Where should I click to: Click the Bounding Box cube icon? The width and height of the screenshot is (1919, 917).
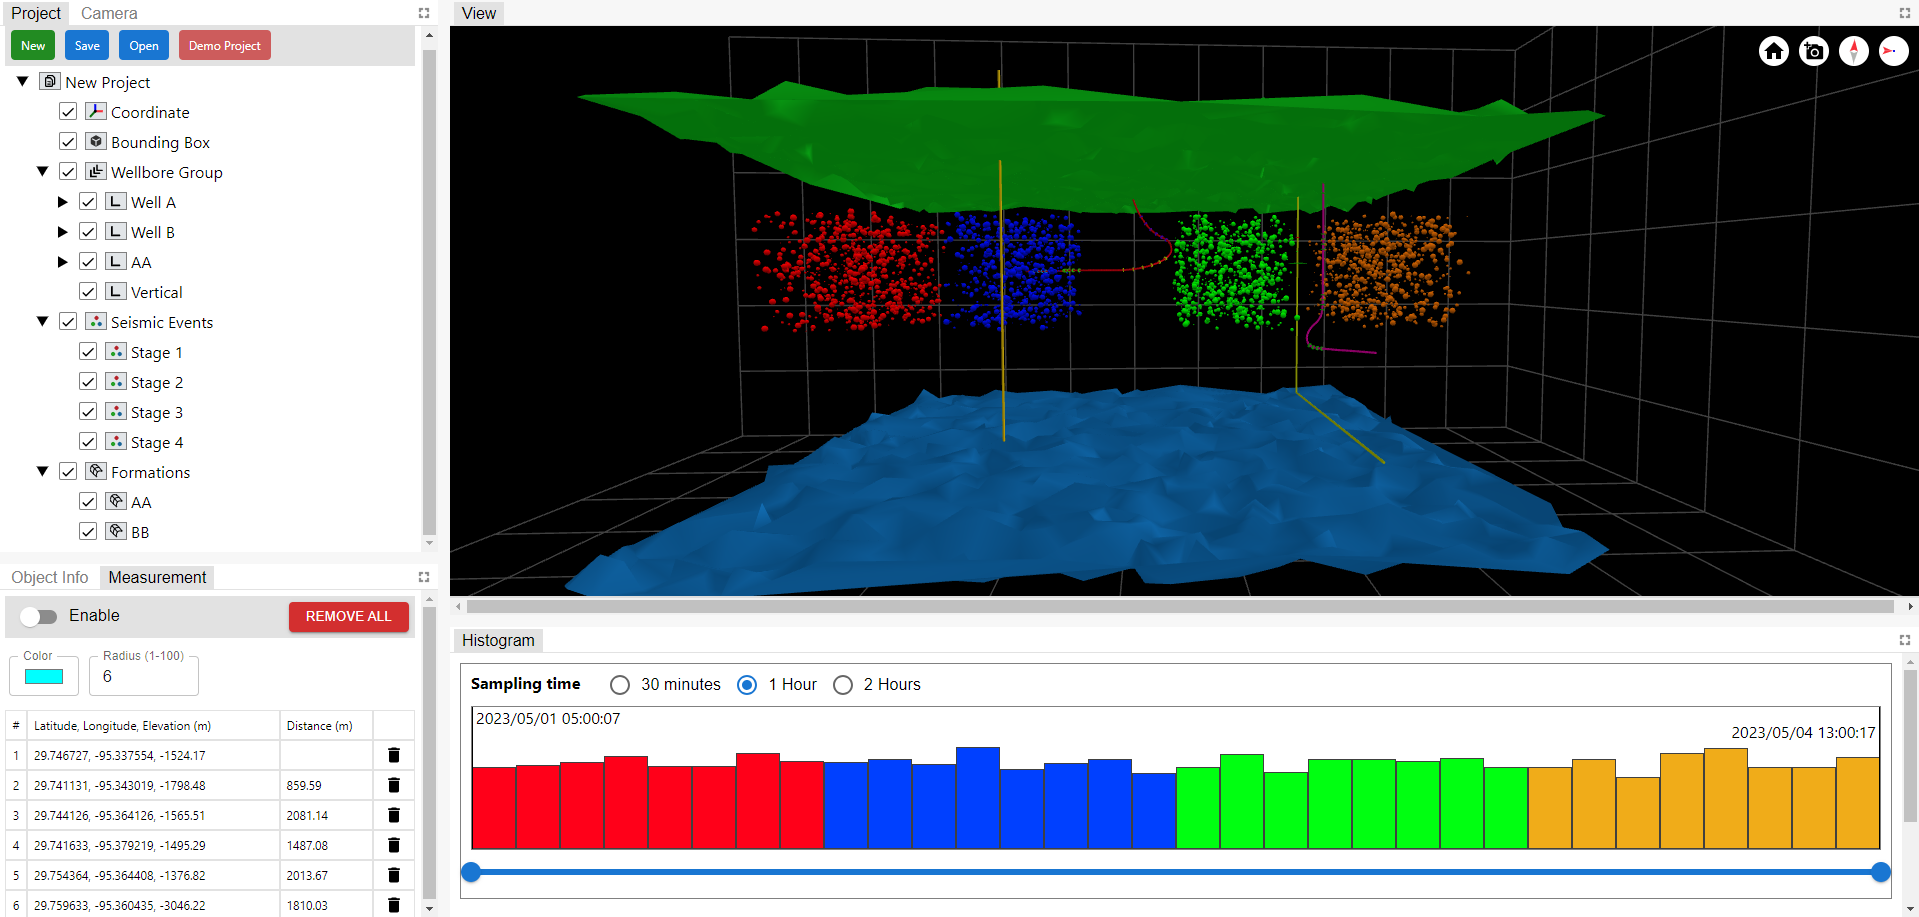click(x=96, y=142)
